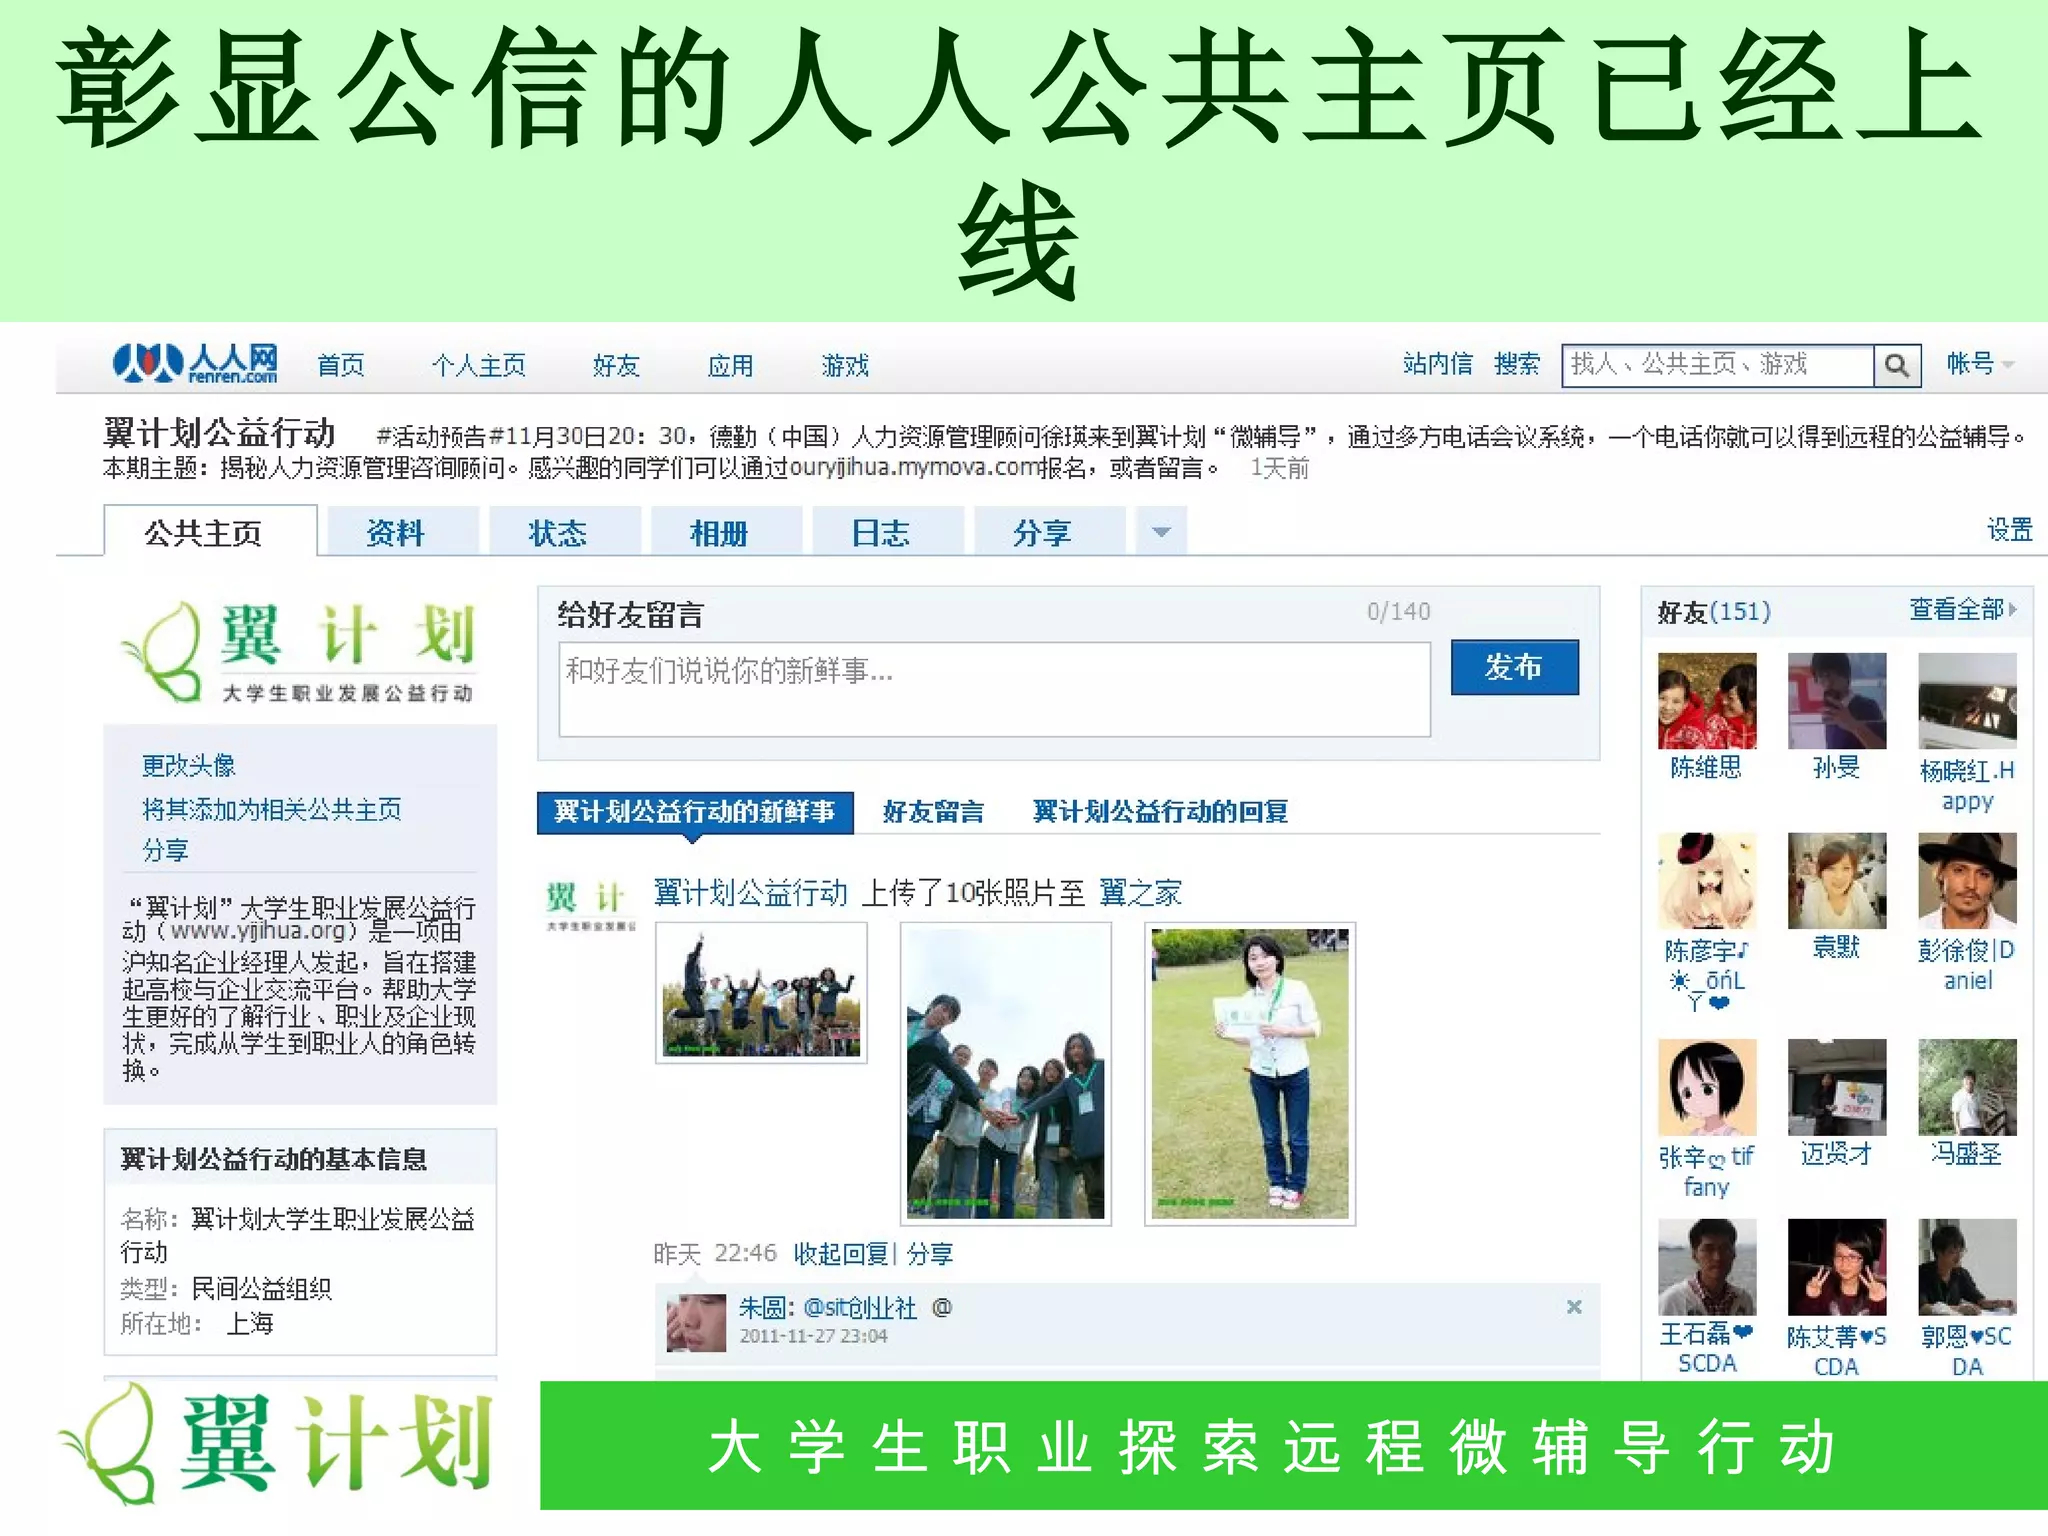
Task: Click the 冯盛圣 name link
Action: pos(1968,1154)
